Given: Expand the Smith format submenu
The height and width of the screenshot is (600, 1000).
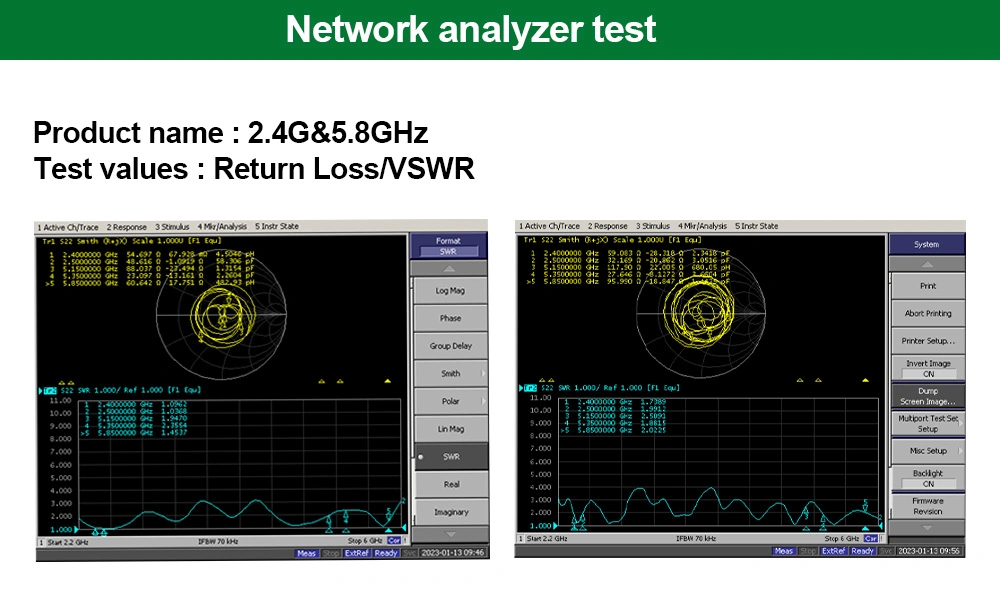Looking at the screenshot, I should pos(450,373).
